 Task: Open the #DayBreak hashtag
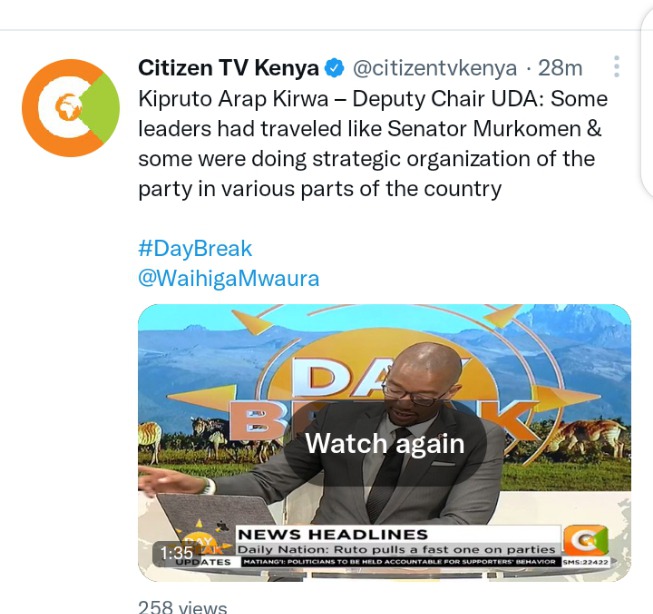(x=195, y=249)
